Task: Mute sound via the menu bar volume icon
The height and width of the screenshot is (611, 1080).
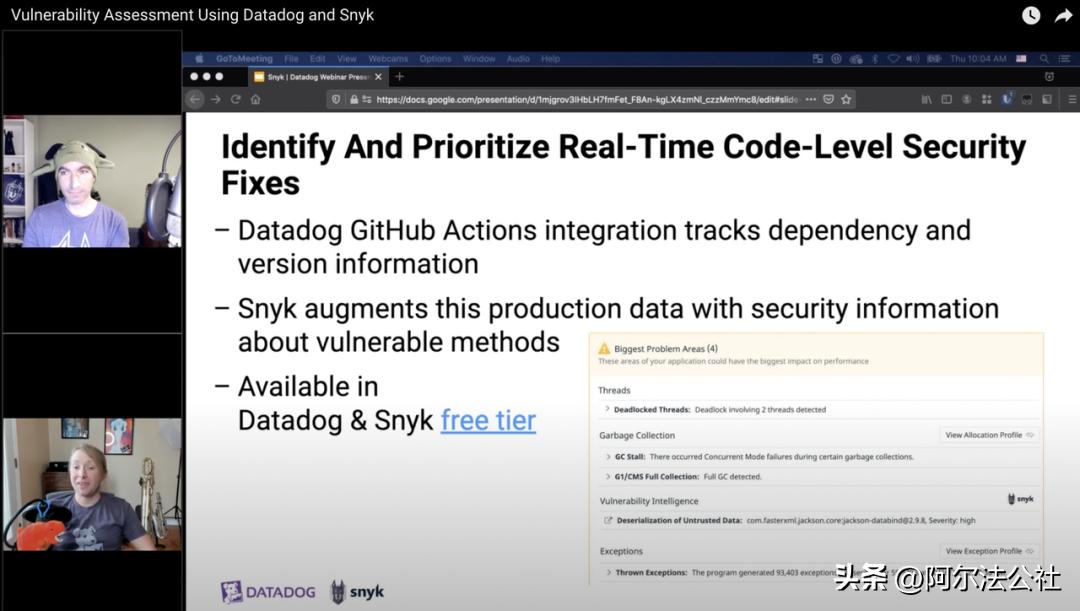Action: pos(910,58)
